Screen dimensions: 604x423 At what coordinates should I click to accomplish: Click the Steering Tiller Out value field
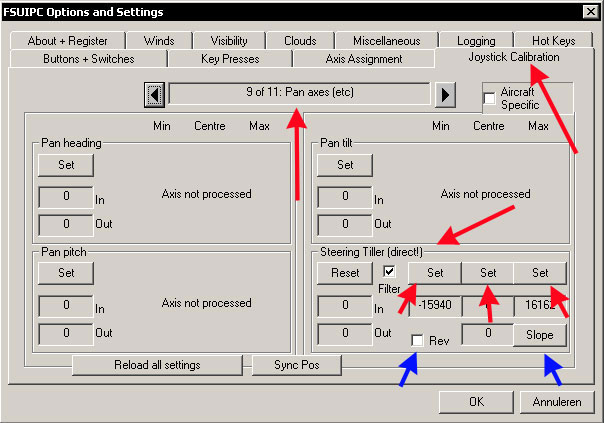click(345, 333)
